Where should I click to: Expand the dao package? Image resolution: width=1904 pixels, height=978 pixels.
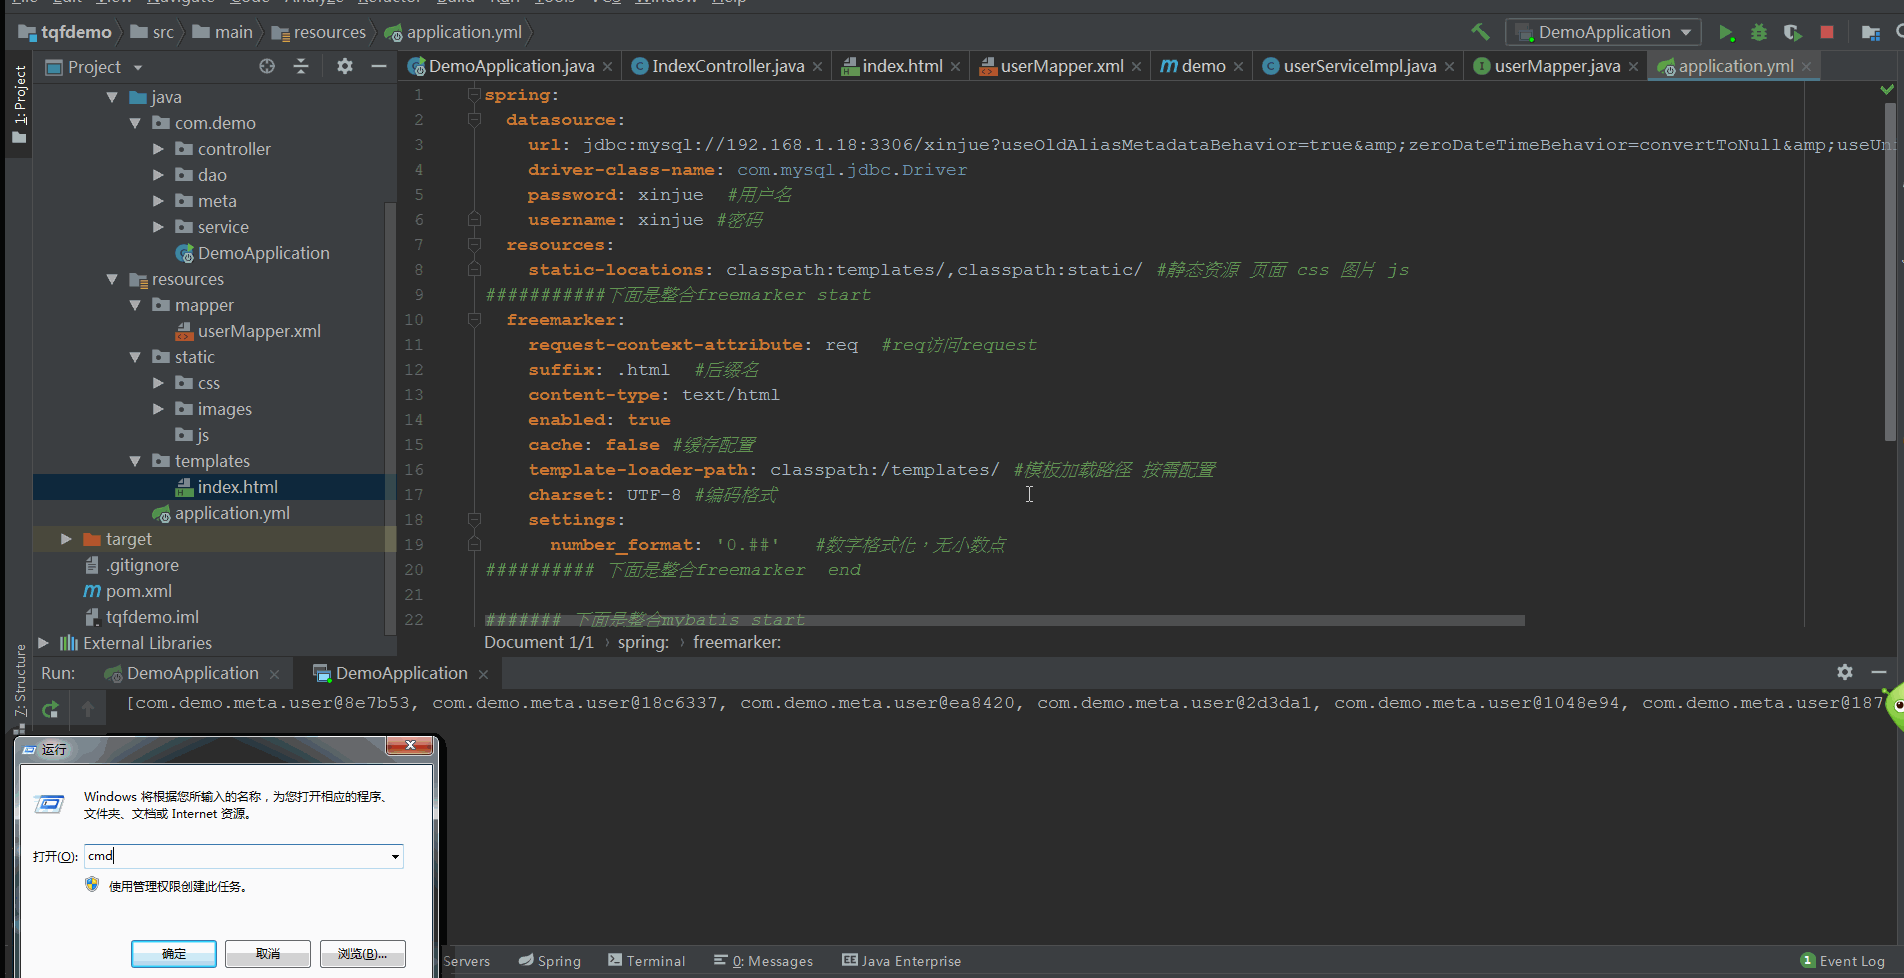[x=158, y=175]
